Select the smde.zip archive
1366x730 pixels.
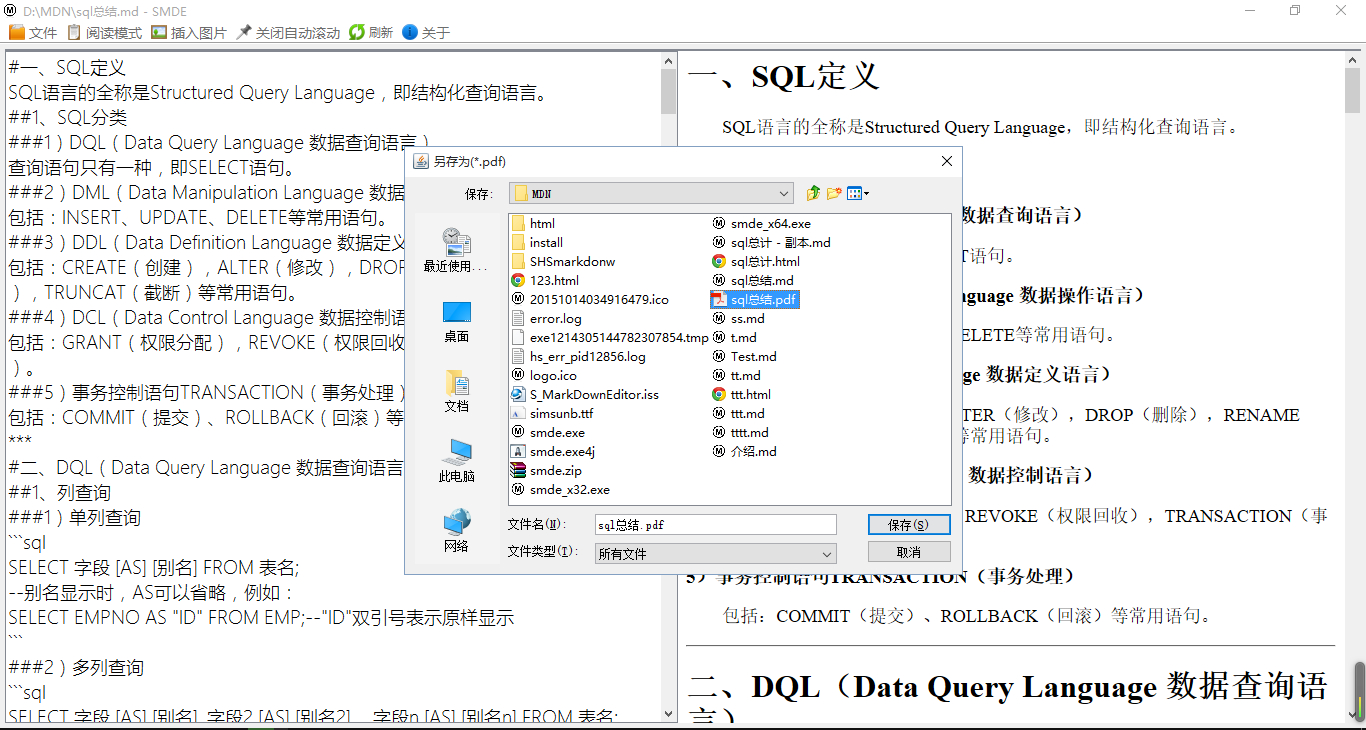click(546, 470)
